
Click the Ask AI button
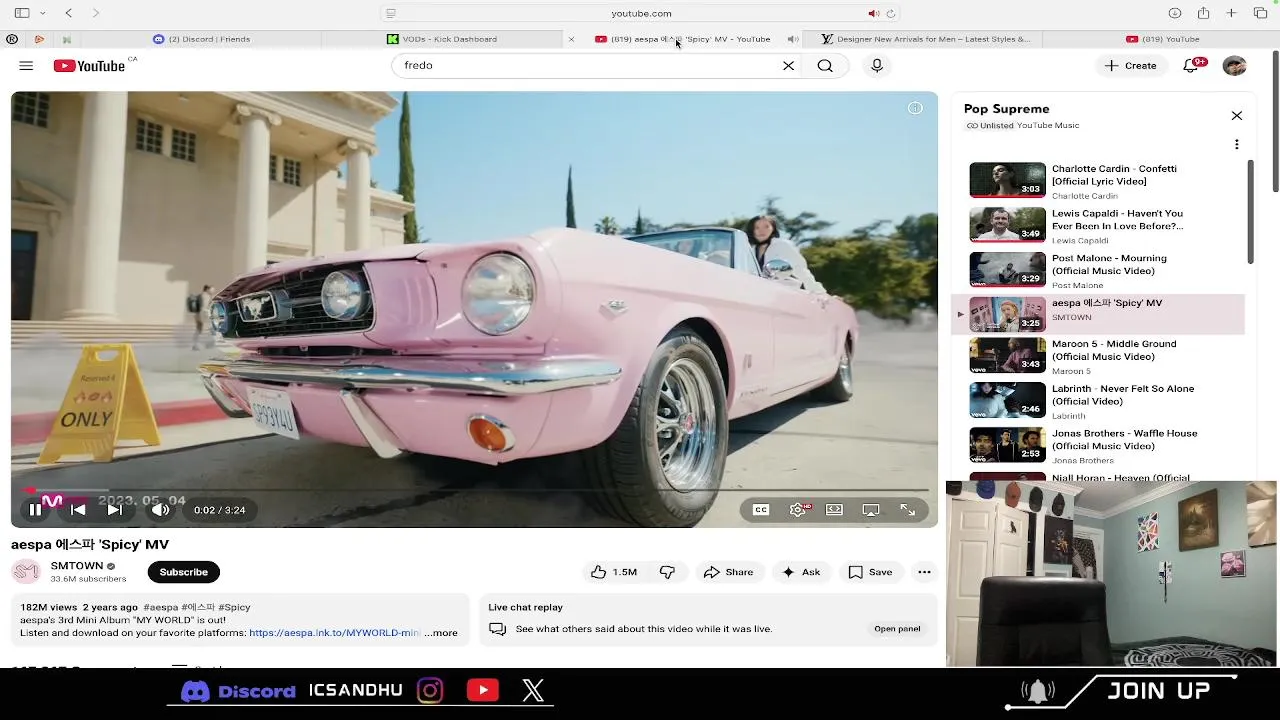801,572
